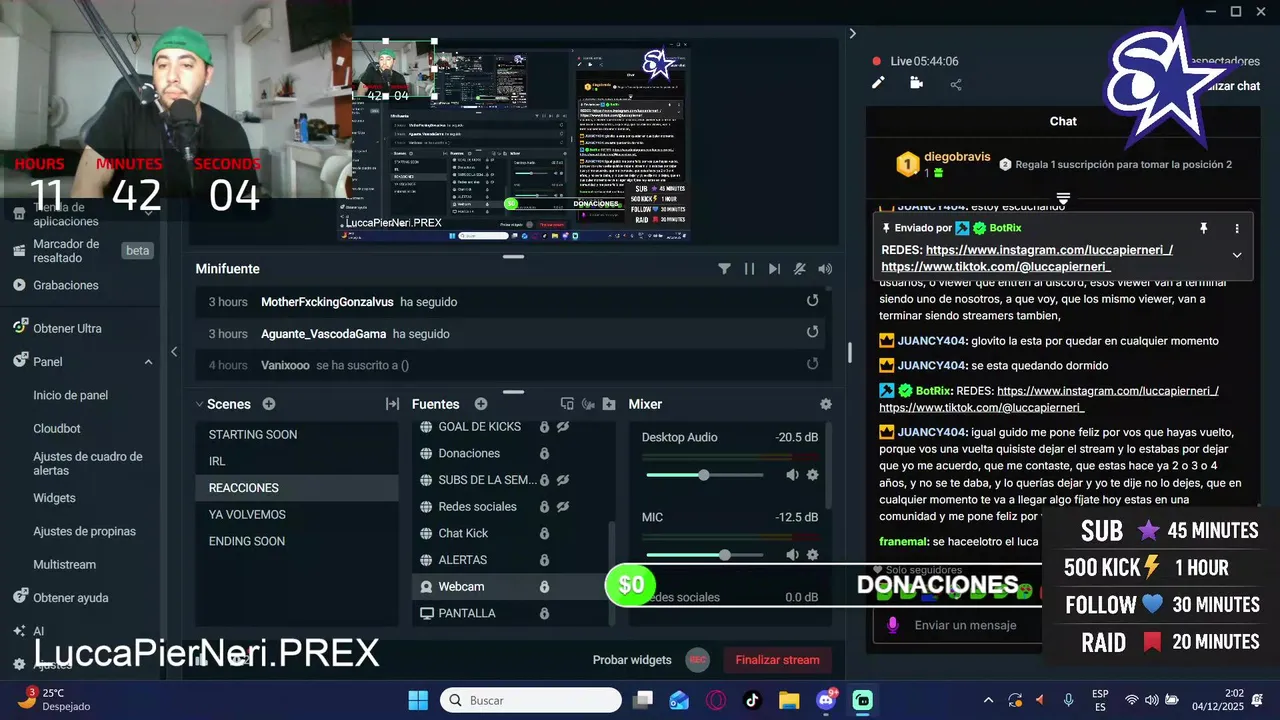The height and width of the screenshot is (720, 1280).
Task: Add a new scene with the plus icon
Action: pyautogui.click(x=269, y=404)
